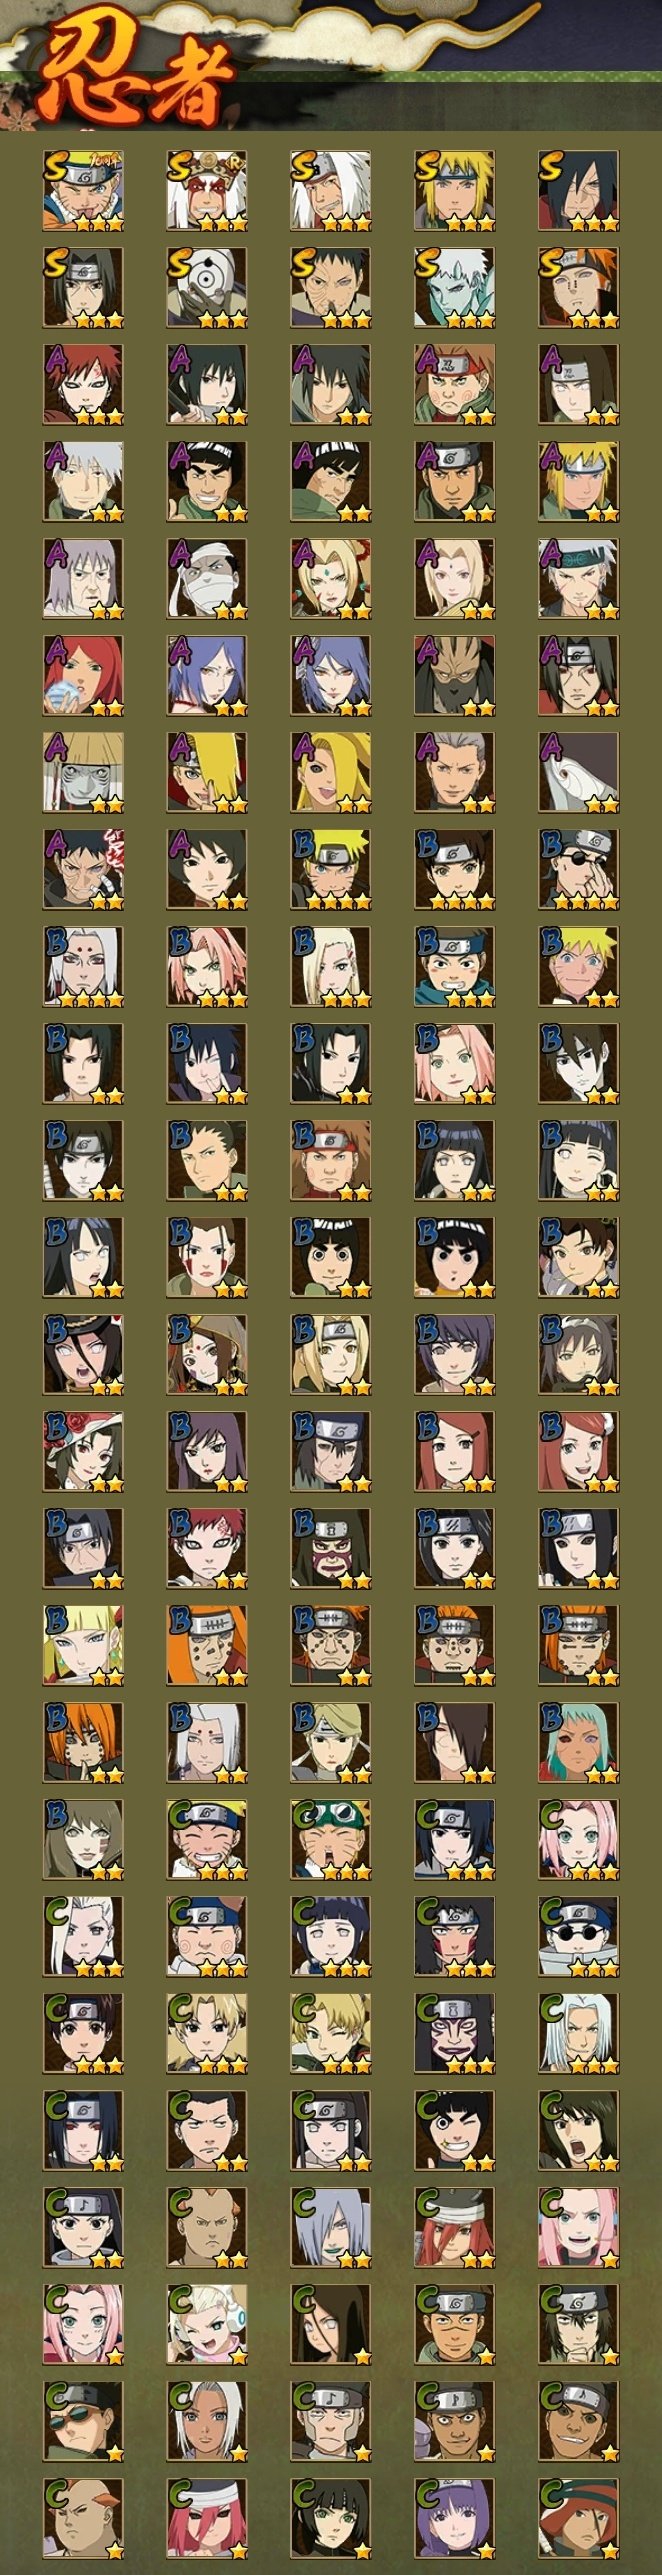Screen dimensions: 662x2575
Task: Pick B-rank ninja adjusting round sunglasses
Action: 579,870
